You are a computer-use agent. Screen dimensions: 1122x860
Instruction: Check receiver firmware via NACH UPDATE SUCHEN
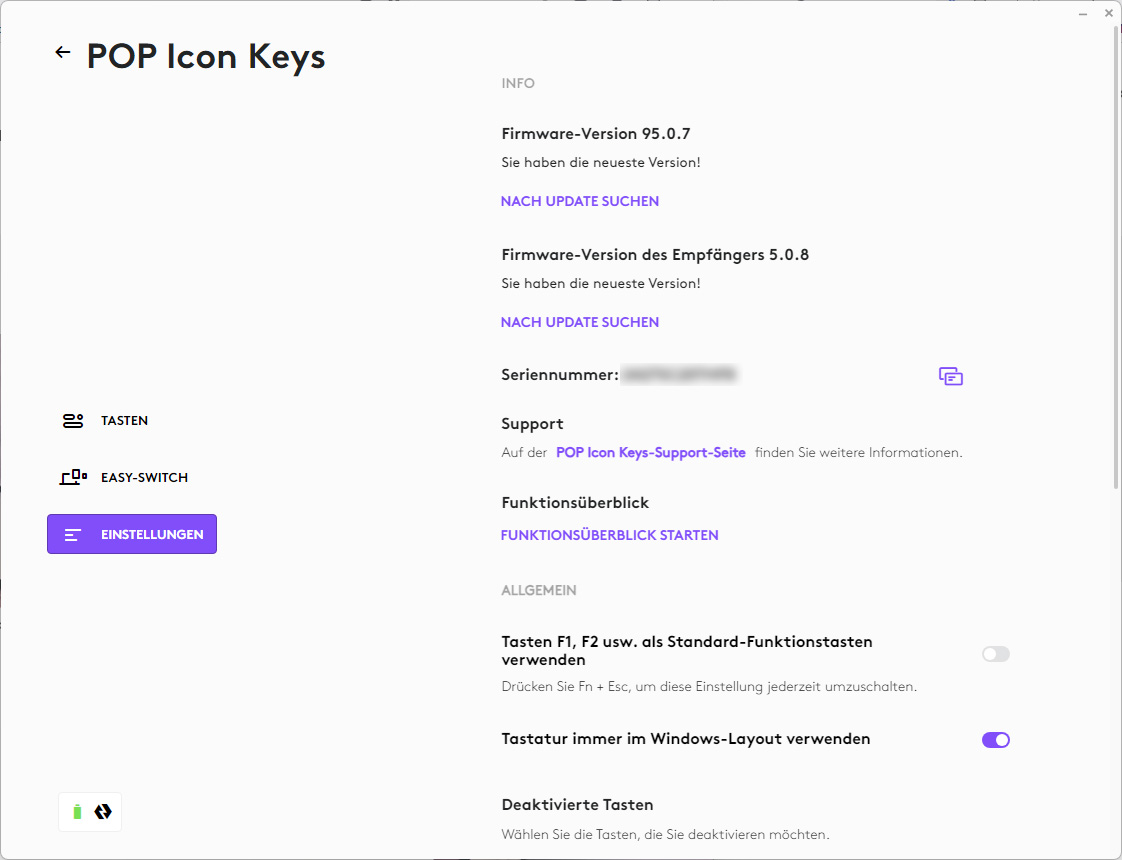[x=580, y=322]
